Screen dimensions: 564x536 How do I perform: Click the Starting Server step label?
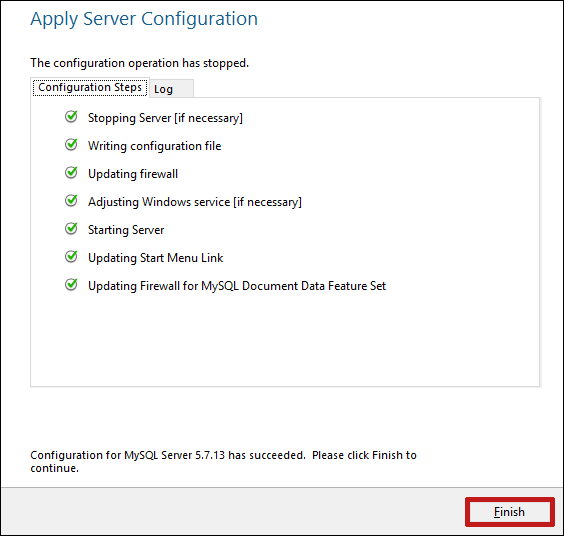click(x=126, y=230)
